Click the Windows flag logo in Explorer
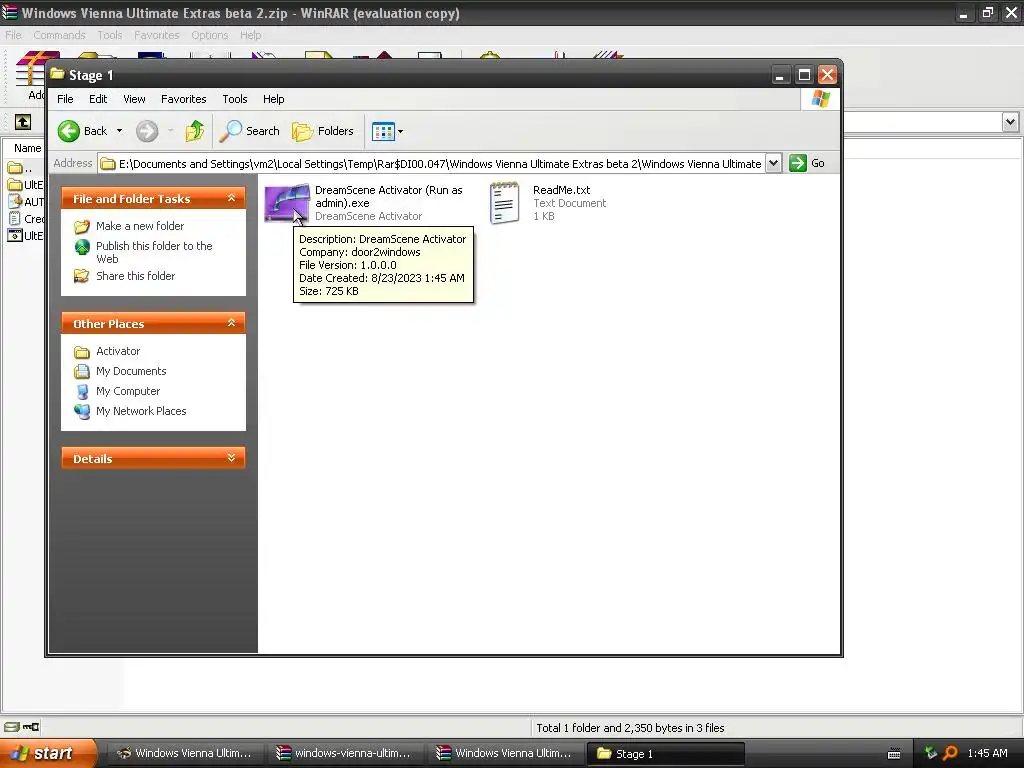1024x768 pixels. pos(821,99)
